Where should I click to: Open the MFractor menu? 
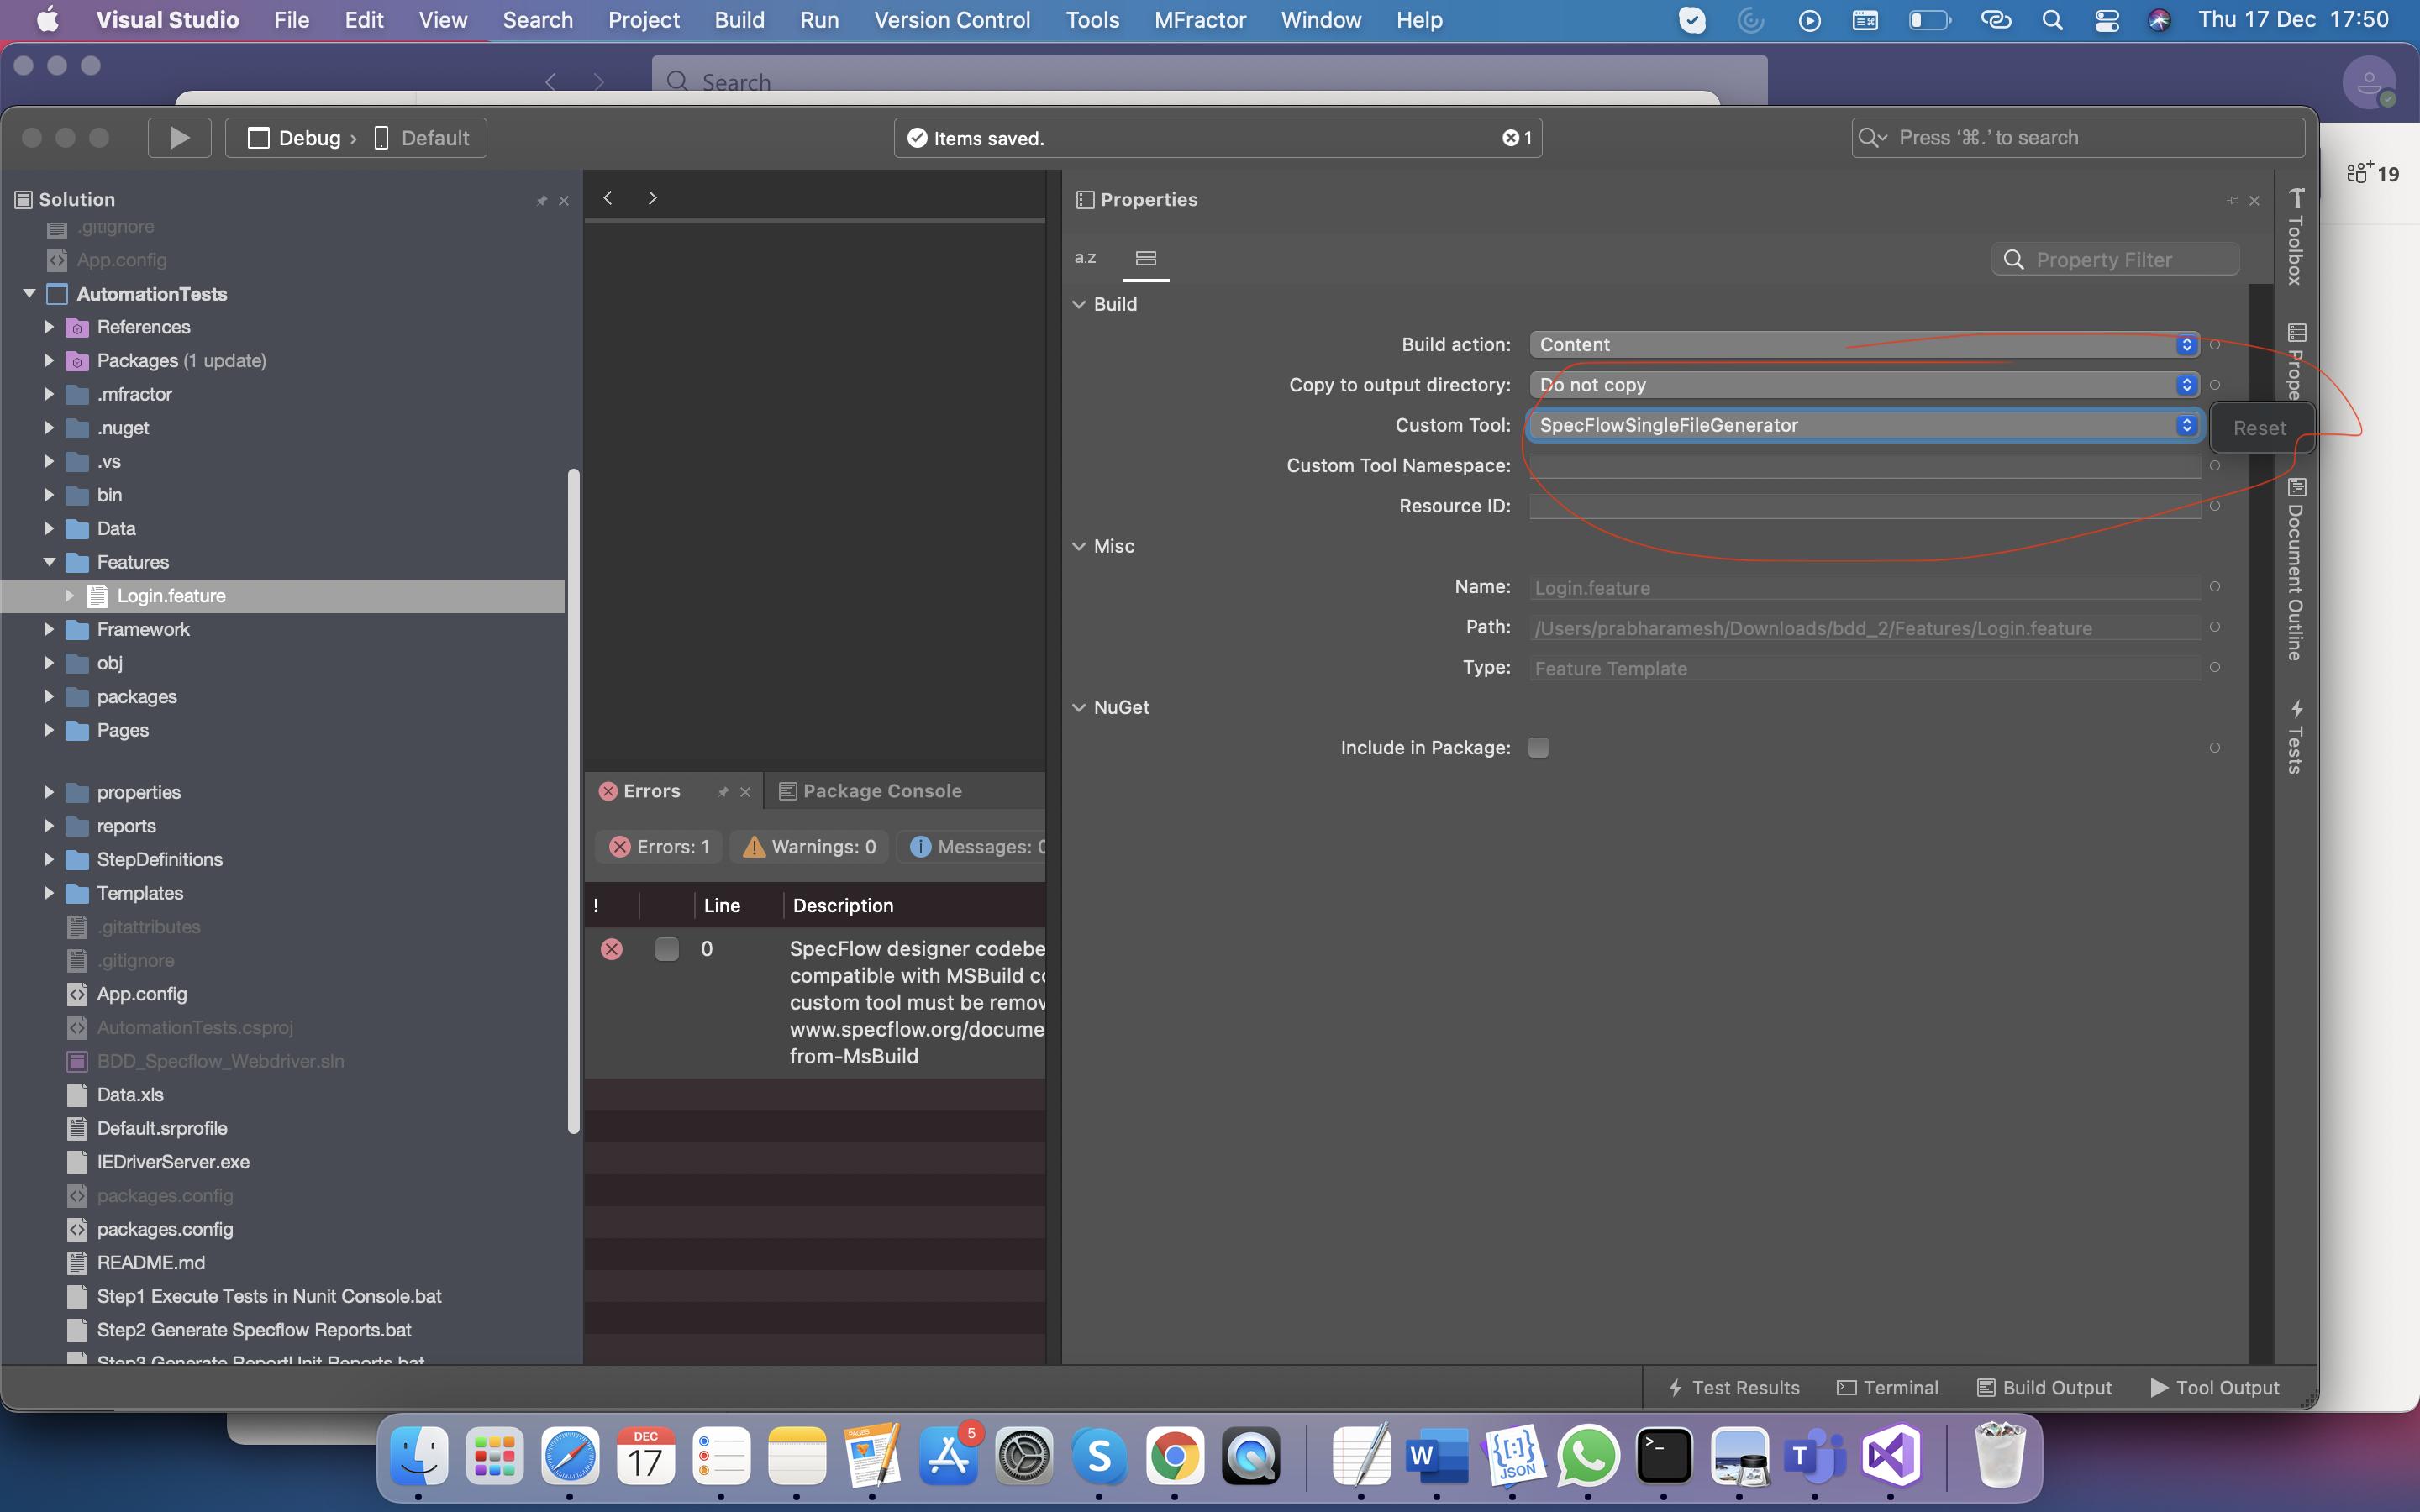point(1198,19)
